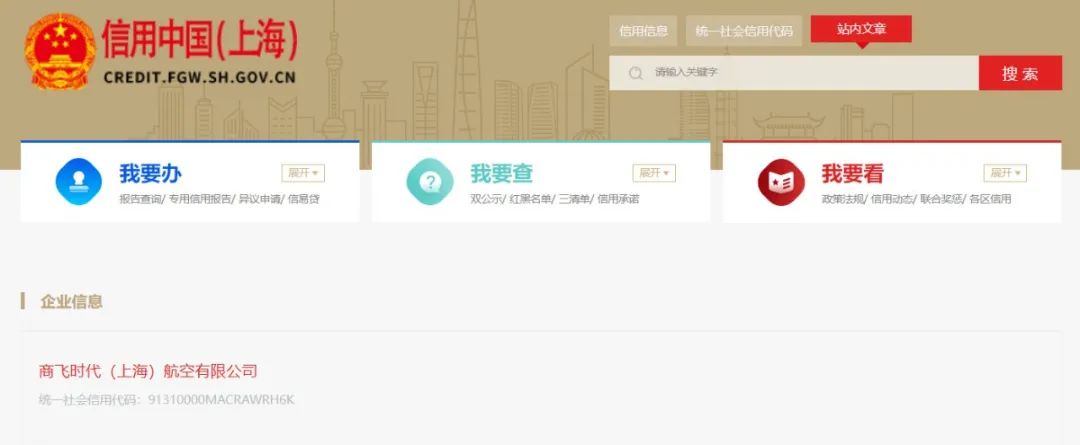The width and height of the screenshot is (1080, 445).
Task: Click the red 搜索 button
Action: coord(1020,73)
